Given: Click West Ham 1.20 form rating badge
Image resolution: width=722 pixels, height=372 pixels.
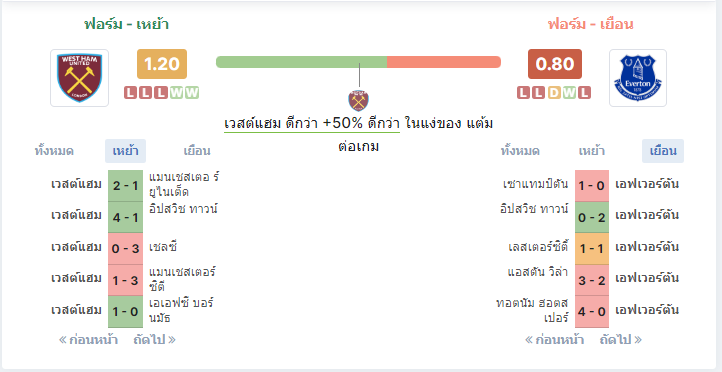Looking at the screenshot, I should click(x=162, y=64).
